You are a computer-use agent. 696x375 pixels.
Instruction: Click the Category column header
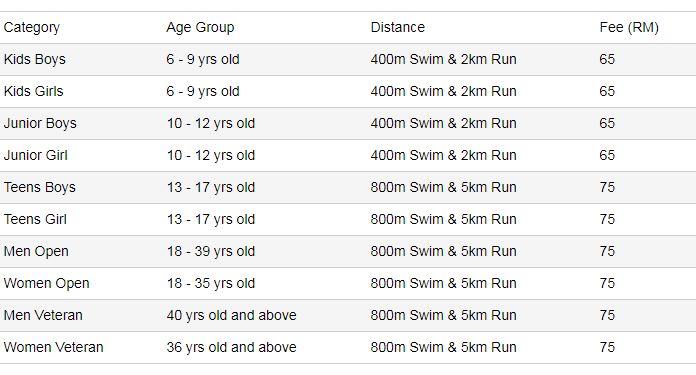click(x=32, y=28)
